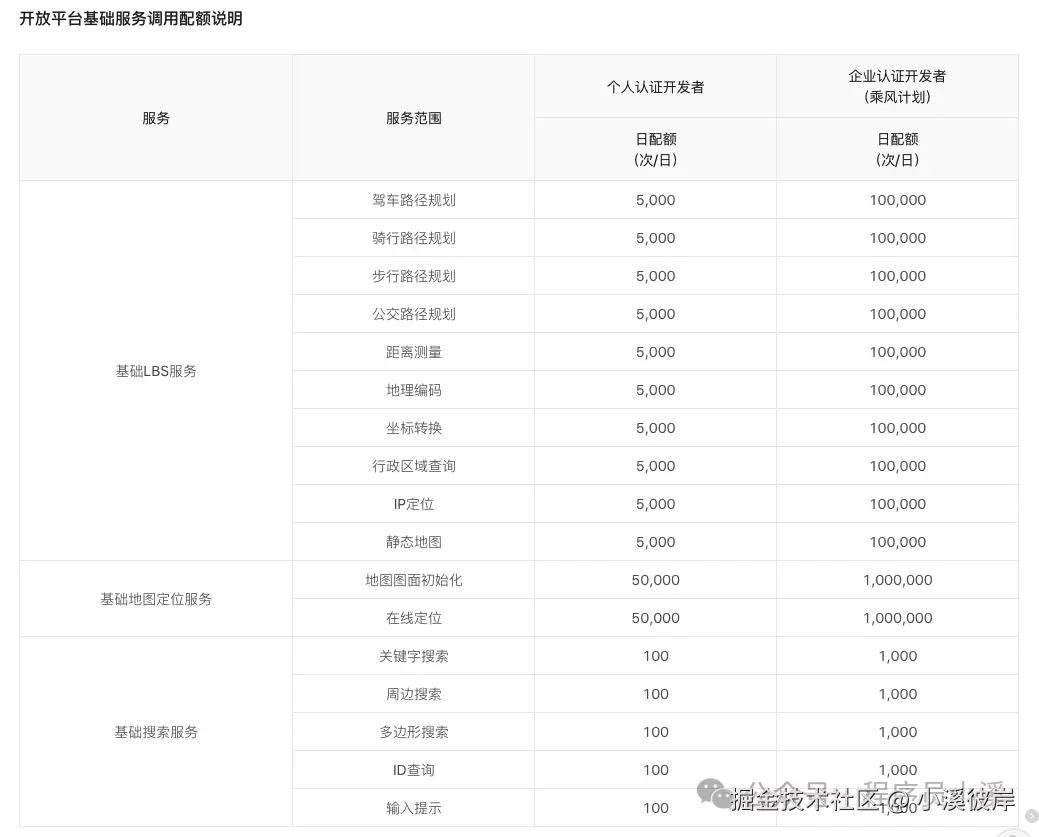The image size is (1039, 837).
Task: Click the 驾车路径规划 cell
Action: [412, 199]
